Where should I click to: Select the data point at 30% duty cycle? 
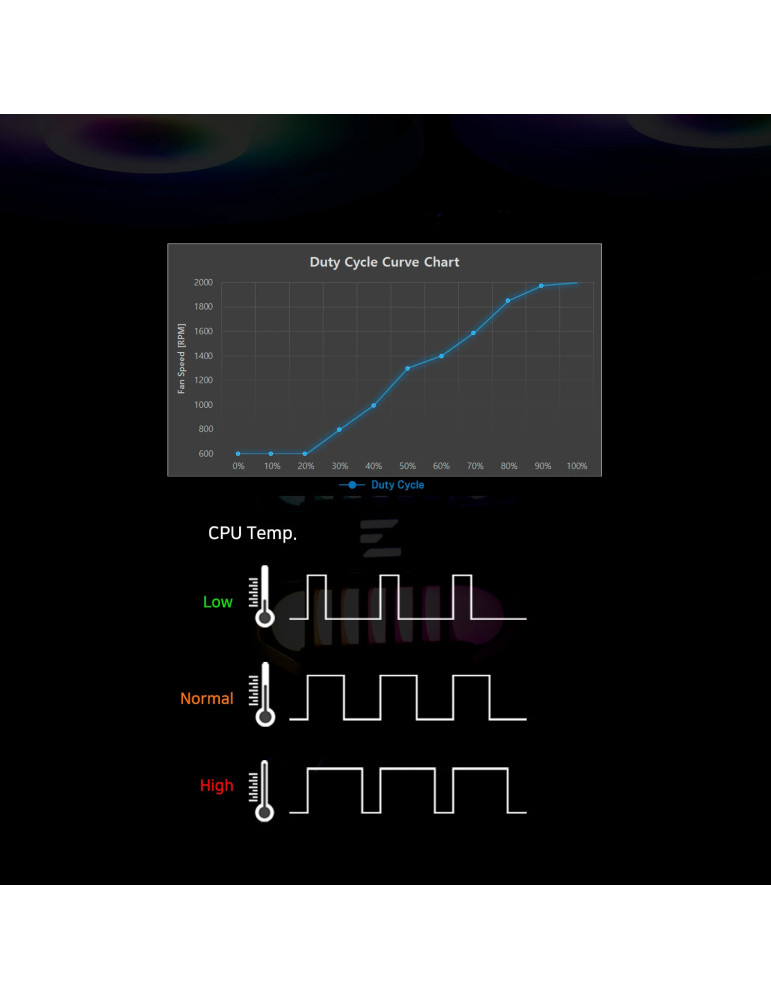click(x=339, y=430)
